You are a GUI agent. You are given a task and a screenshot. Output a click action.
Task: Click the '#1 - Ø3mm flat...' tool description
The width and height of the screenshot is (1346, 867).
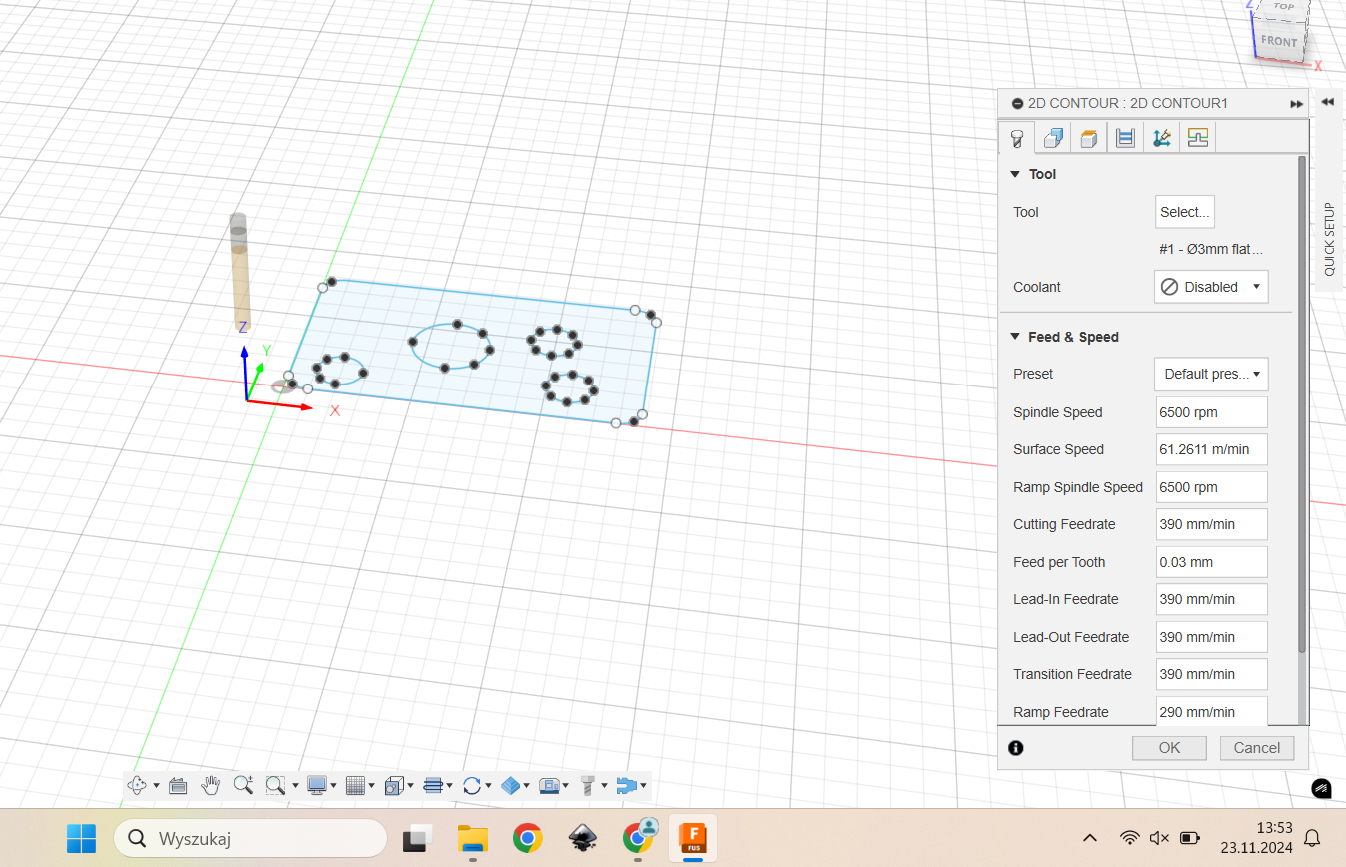click(1211, 250)
